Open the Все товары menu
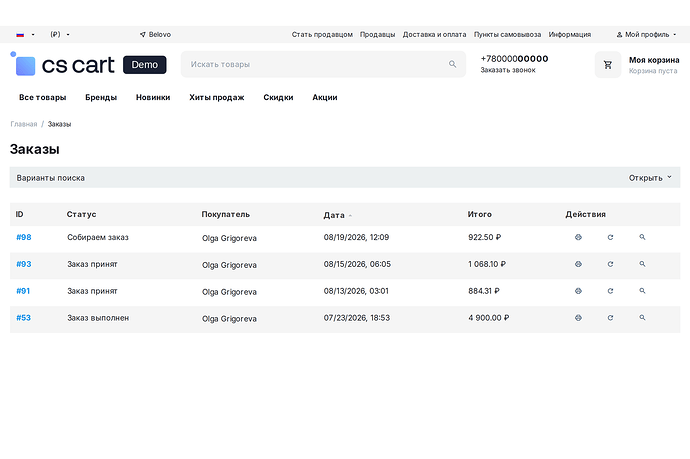This screenshot has width=690, height=459. [x=43, y=97]
